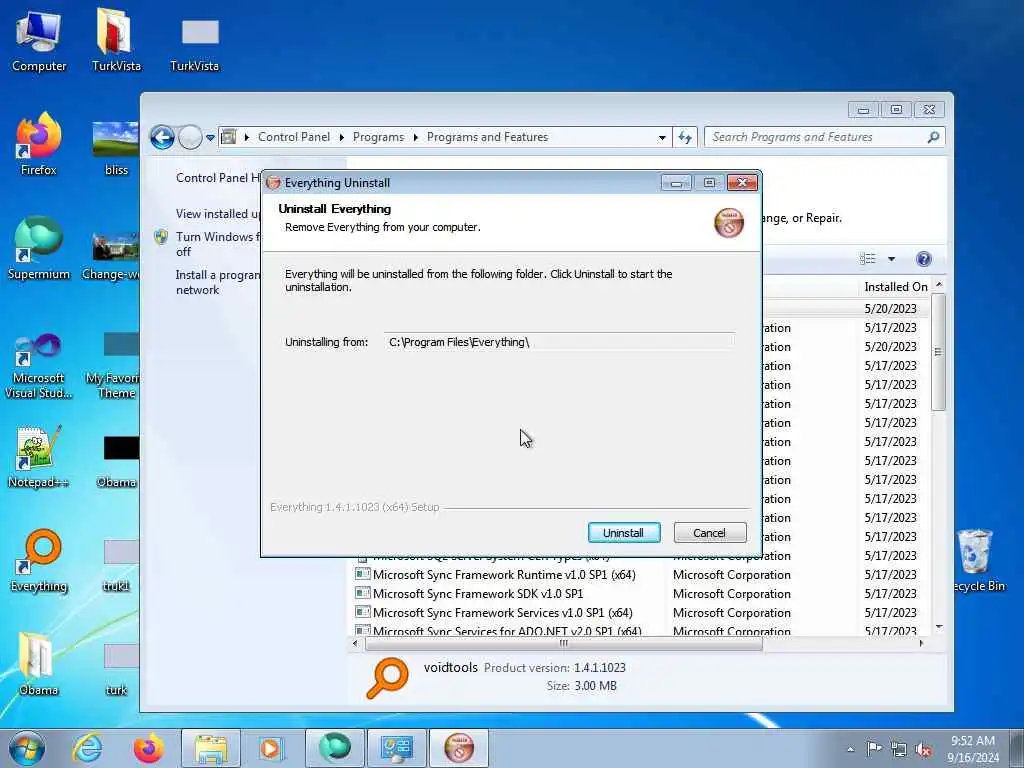This screenshot has height=768, width=1024.
Task: Open the recent pages dropdown arrow
Action: click(x=210, y=138)
